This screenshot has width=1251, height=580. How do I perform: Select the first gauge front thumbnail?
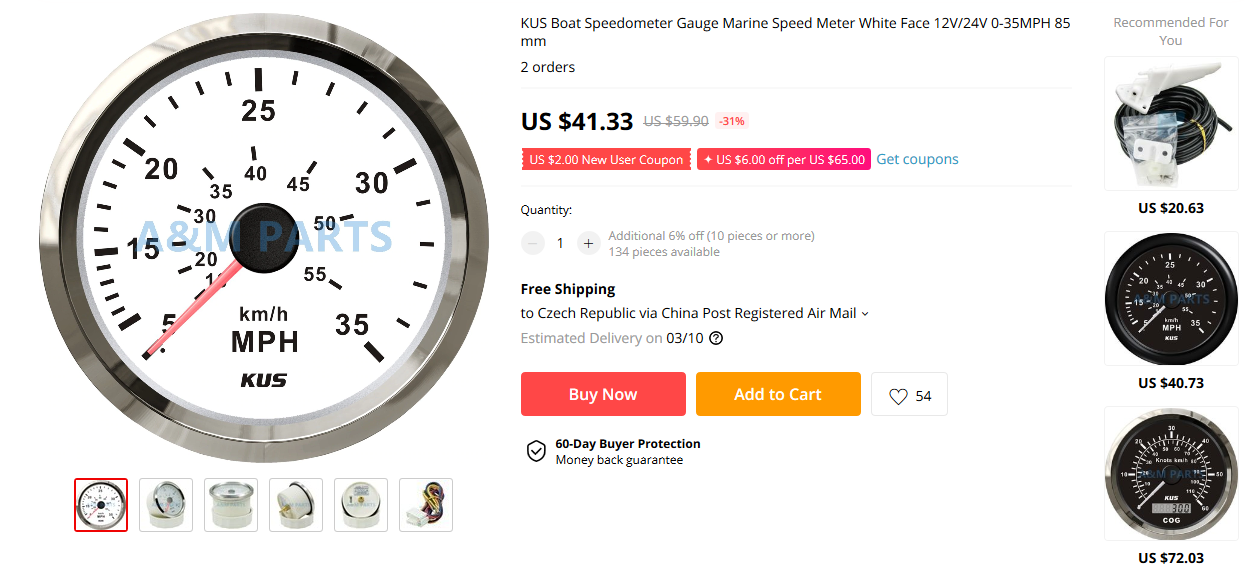point(101,505)
